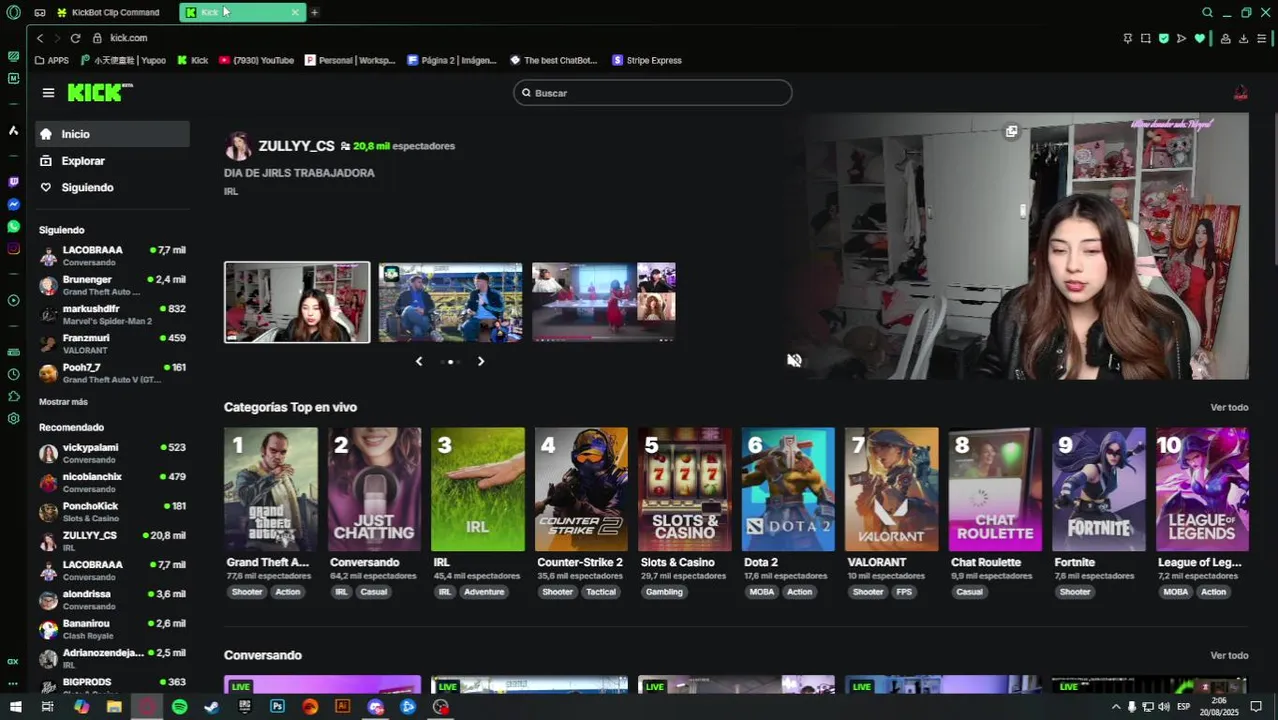Go back with the browser back arrow
Viewport: 1278px width, 720px height.
[x=40, y=38]
